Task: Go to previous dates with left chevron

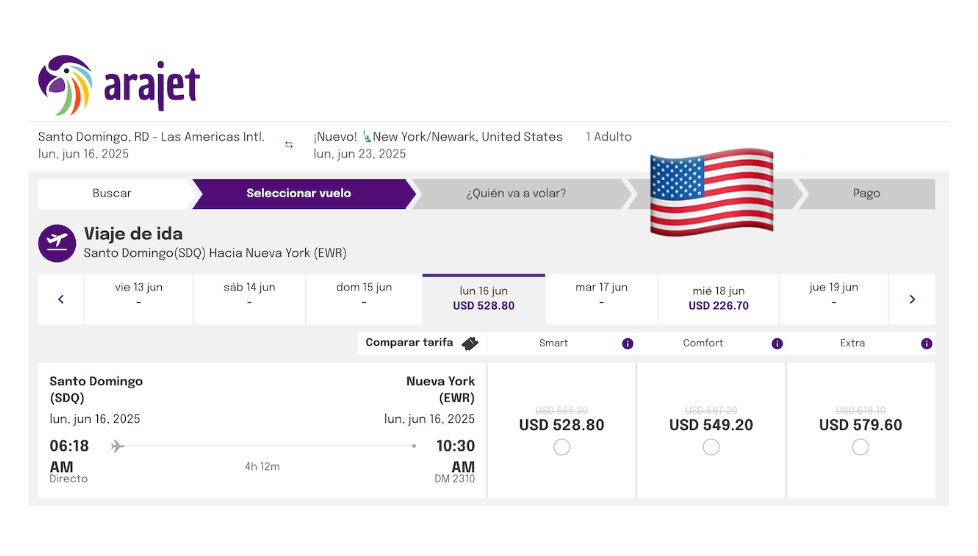Action: 61,300
